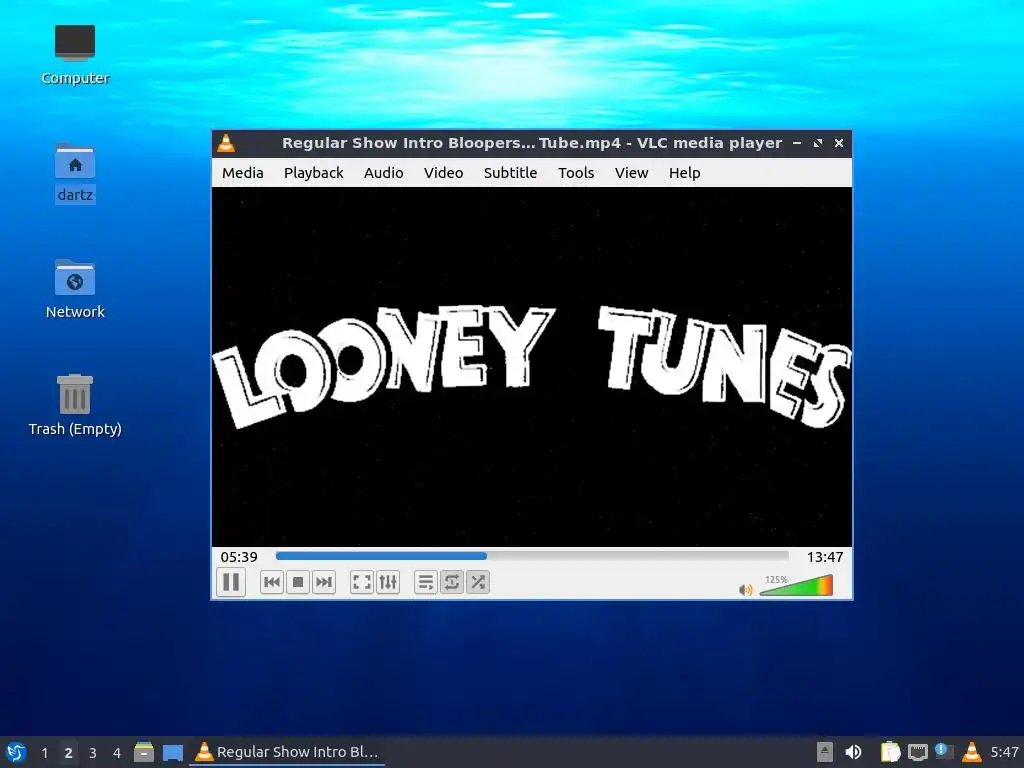Open the View menu
This screenshot has height=768, width=1024.
coord(632,173)
